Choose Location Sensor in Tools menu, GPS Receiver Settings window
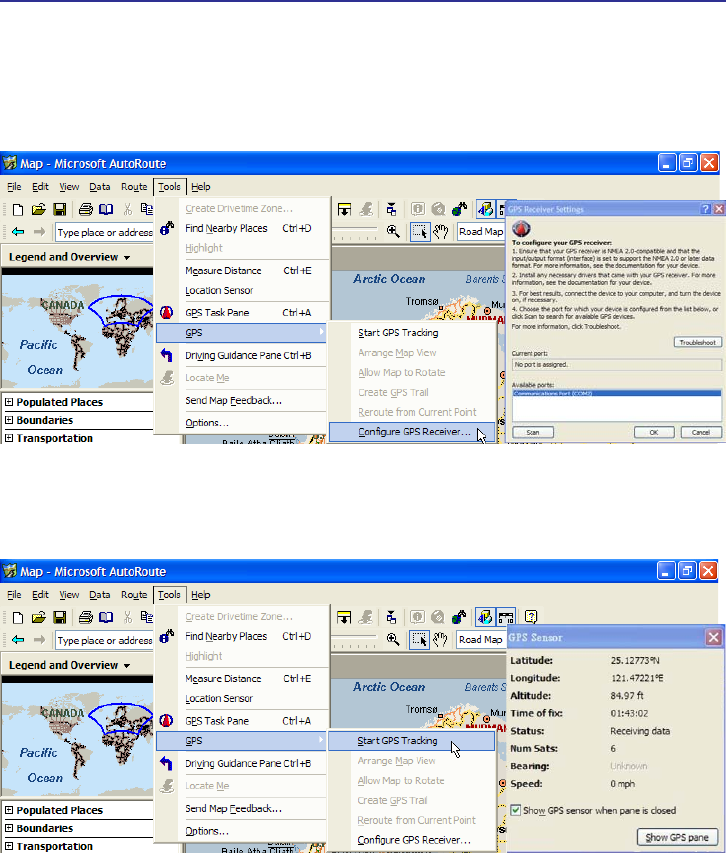The width and height of the screenshot is (726, 853). [x=219, y=290]
